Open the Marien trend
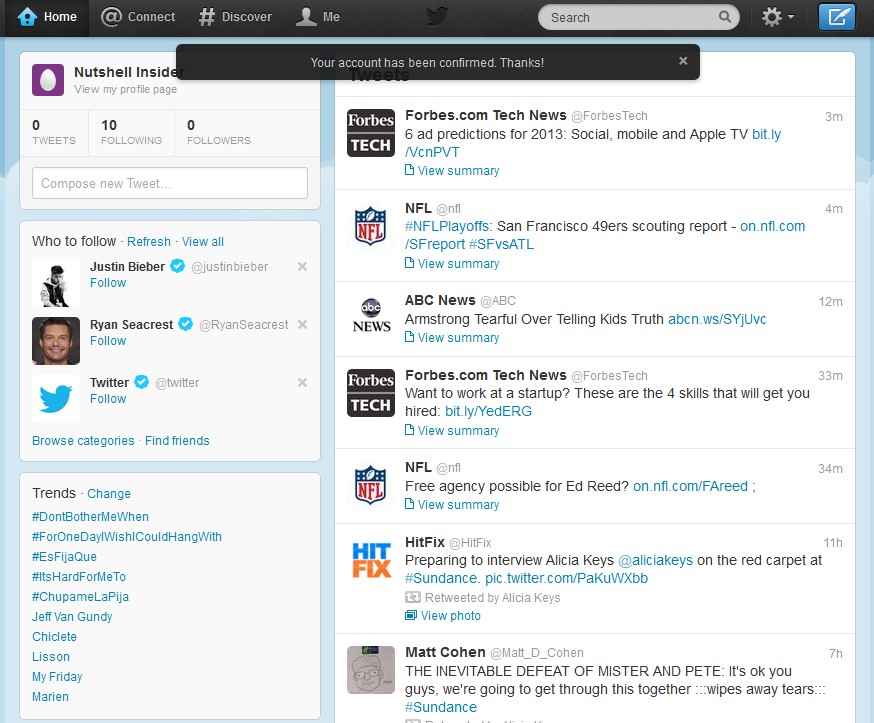This screenshot has width=874, height=723. pos(50,697)
